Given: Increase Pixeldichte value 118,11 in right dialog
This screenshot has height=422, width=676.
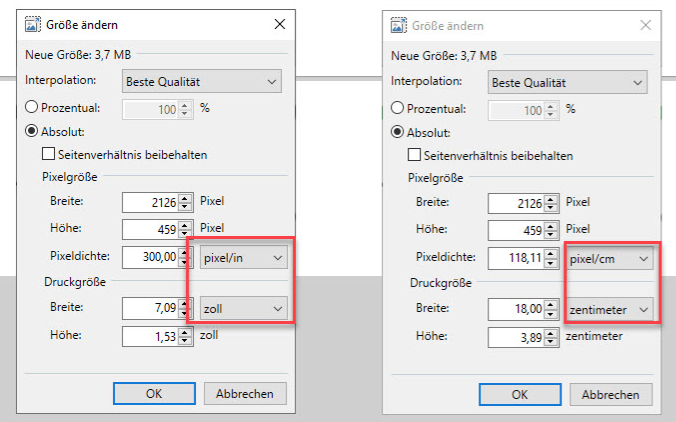Looking at the screenshot, I should pos(551,255).
